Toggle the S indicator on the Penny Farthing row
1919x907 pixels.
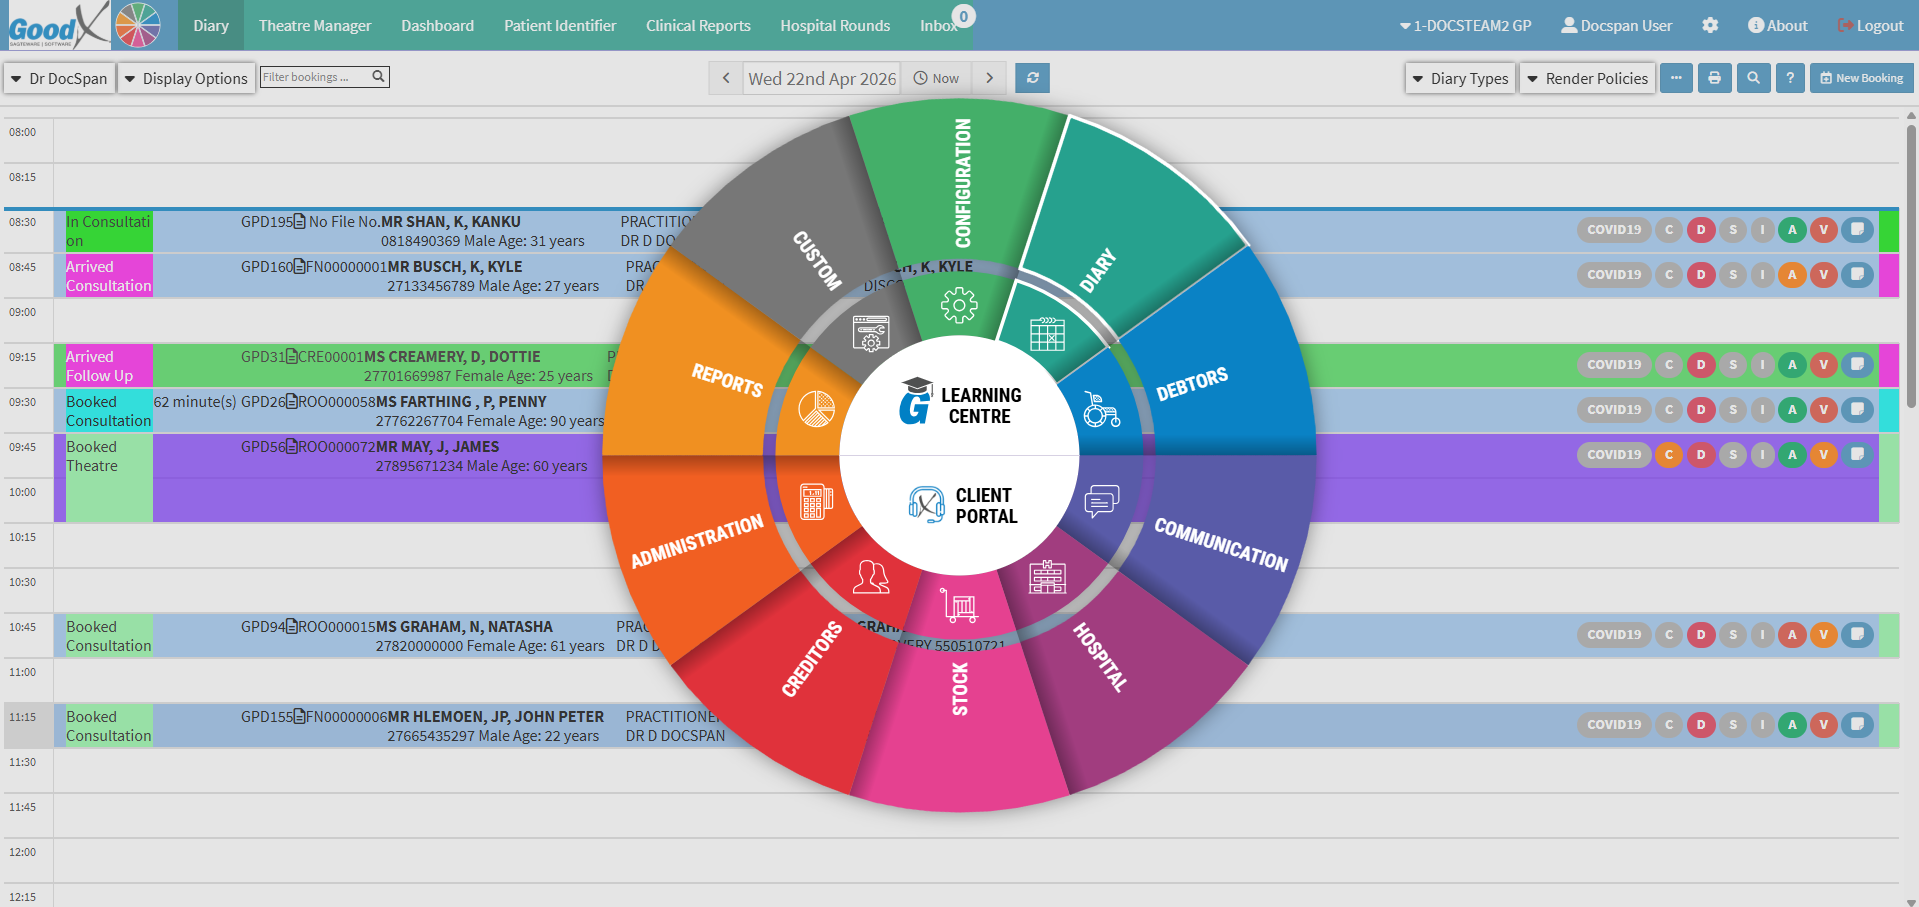(x=1733, y=410)
